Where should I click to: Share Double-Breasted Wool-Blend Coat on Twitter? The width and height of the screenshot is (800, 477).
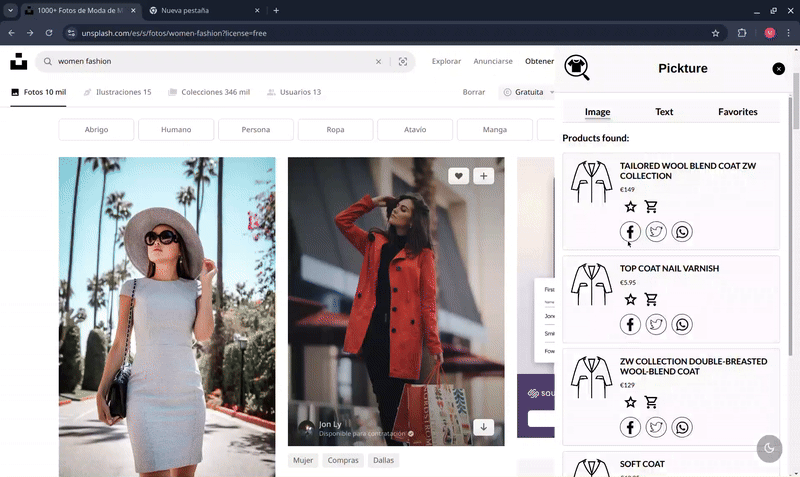(x=656, y=427)
